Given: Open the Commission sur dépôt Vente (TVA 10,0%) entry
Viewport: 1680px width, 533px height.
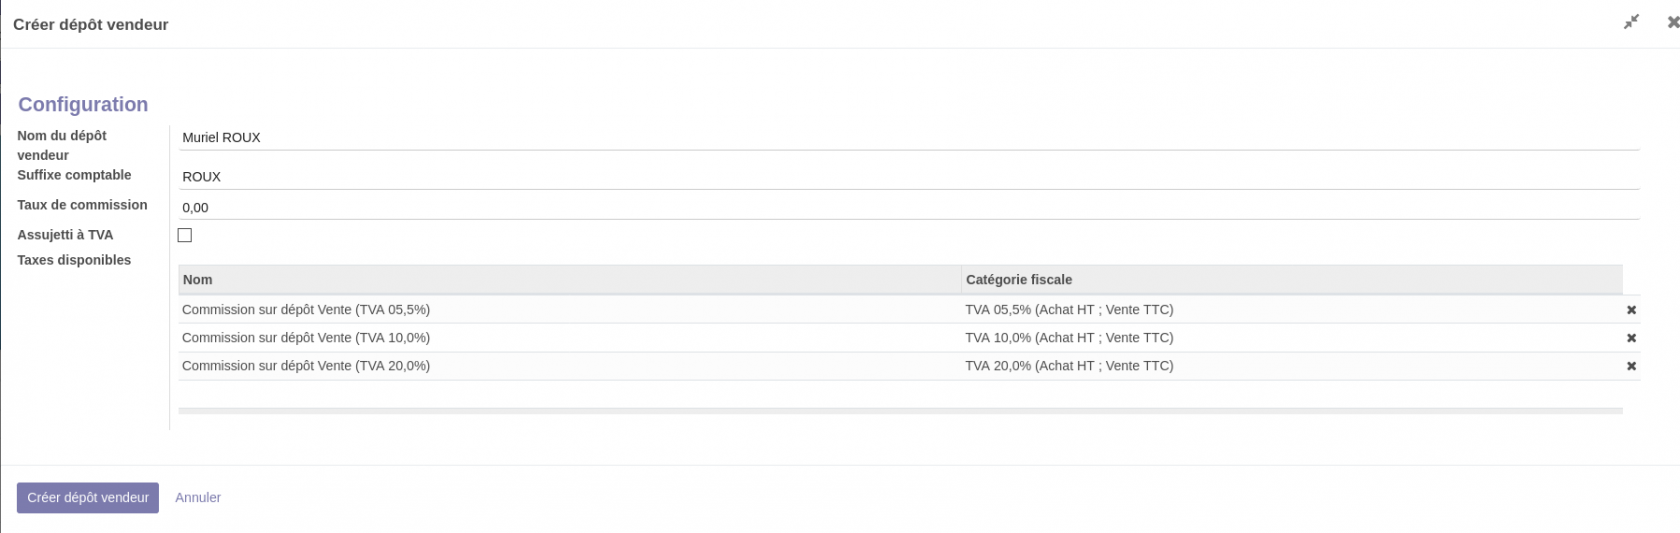Looking at the screenshot, I should click(306, 338).
